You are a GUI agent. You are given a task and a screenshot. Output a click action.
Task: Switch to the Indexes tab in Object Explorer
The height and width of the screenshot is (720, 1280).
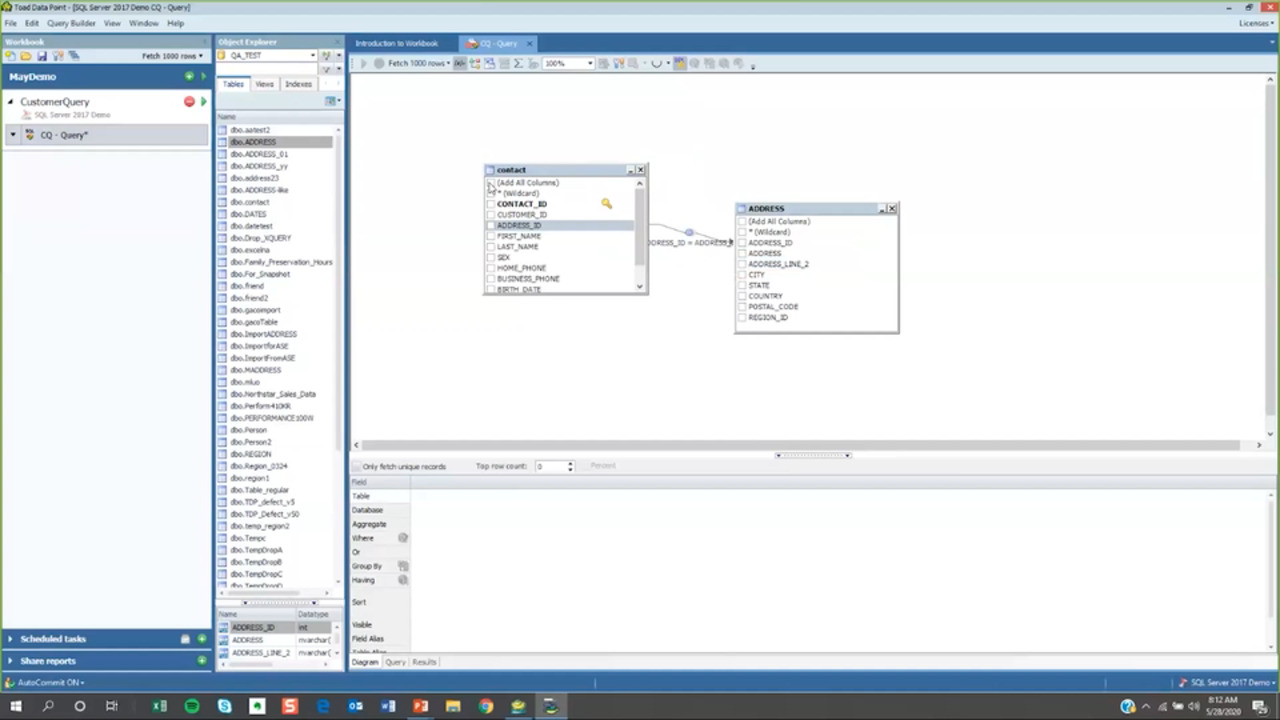pos(298,84)
